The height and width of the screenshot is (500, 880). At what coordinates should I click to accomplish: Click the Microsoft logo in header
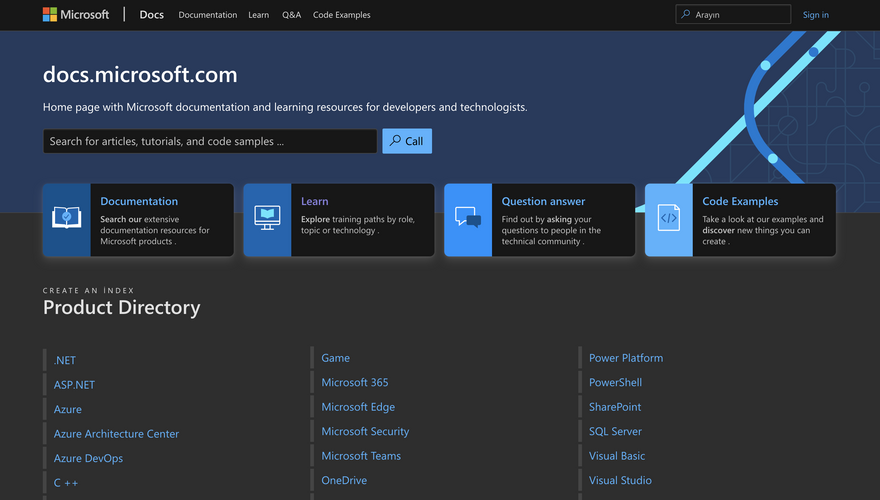[76, 15]
